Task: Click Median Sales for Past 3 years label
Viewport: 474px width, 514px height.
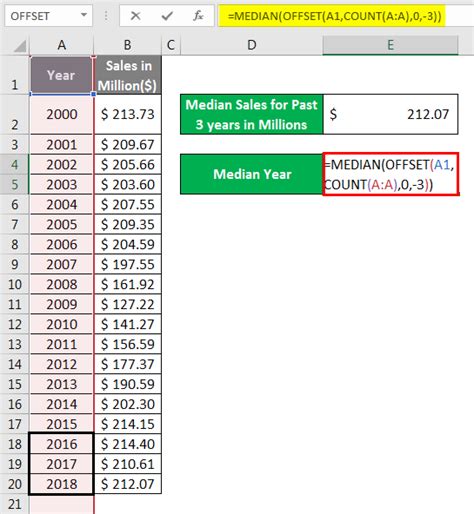Action: (x=252, y=115)
